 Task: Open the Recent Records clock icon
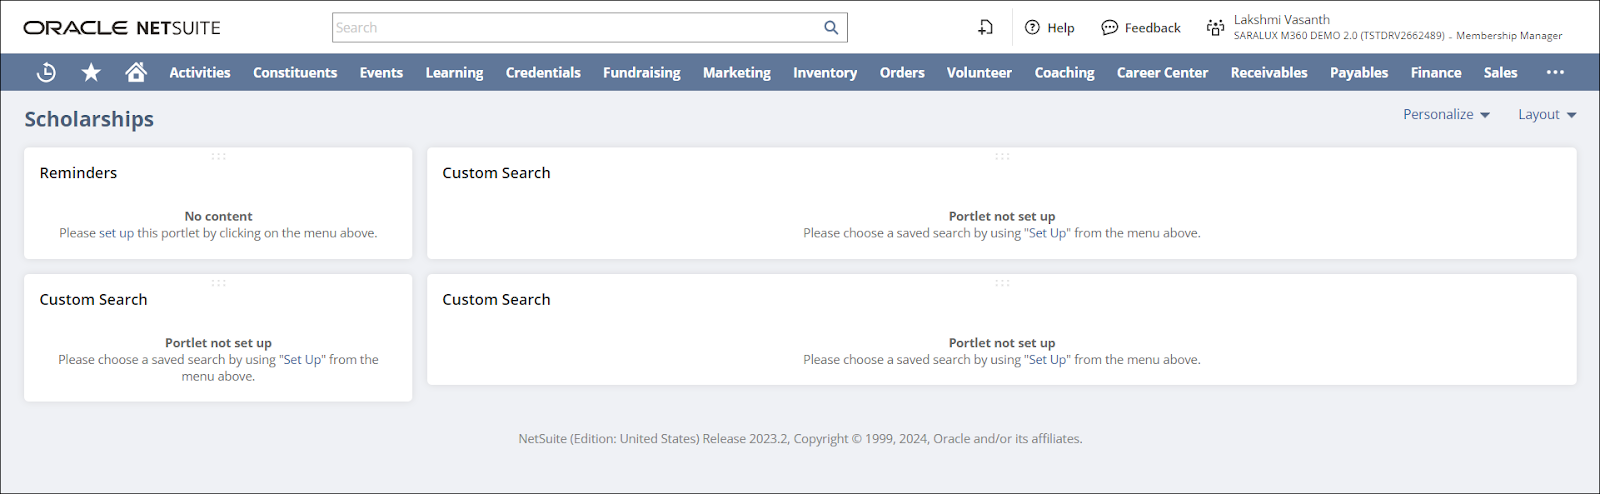pos(46,72)
